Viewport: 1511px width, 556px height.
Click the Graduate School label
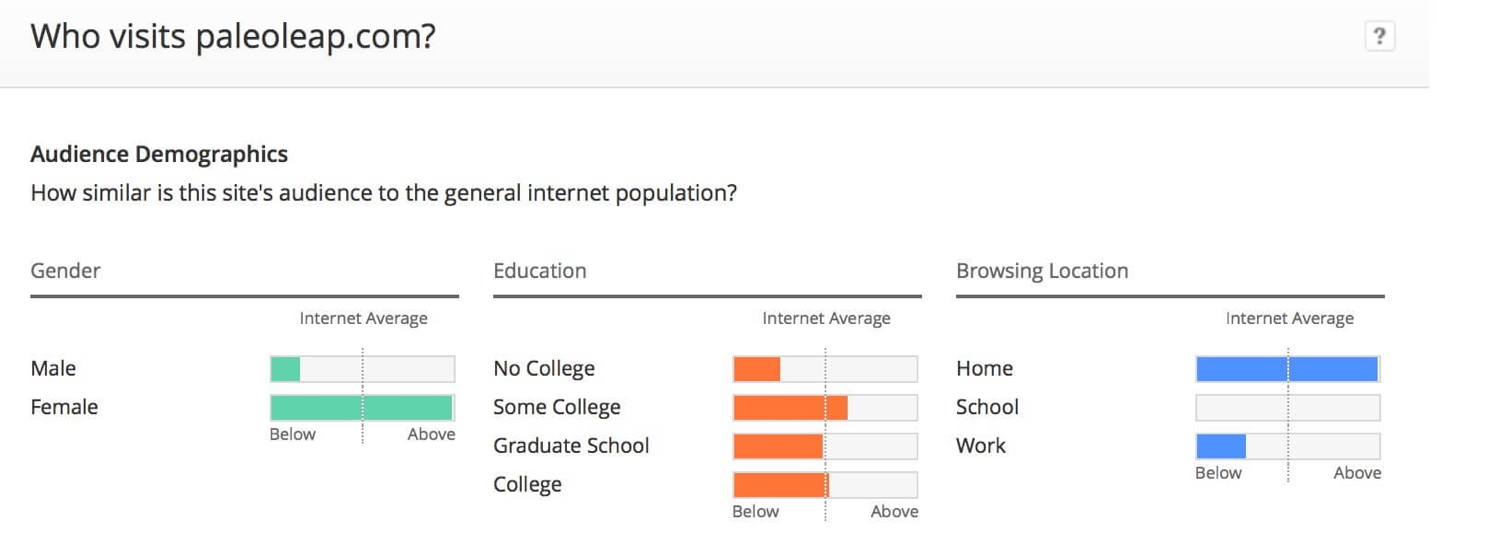coord(571,446)
